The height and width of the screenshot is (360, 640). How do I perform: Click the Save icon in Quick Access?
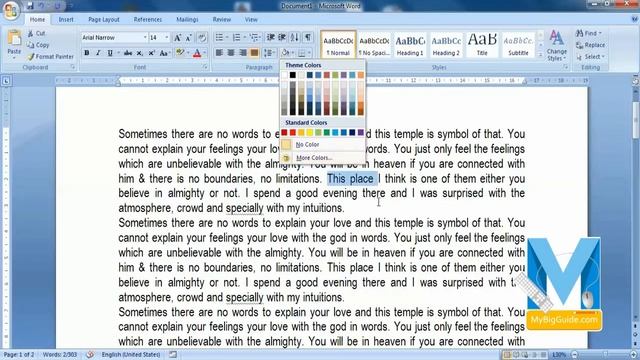pyautogui.click(x=30, y=6)
